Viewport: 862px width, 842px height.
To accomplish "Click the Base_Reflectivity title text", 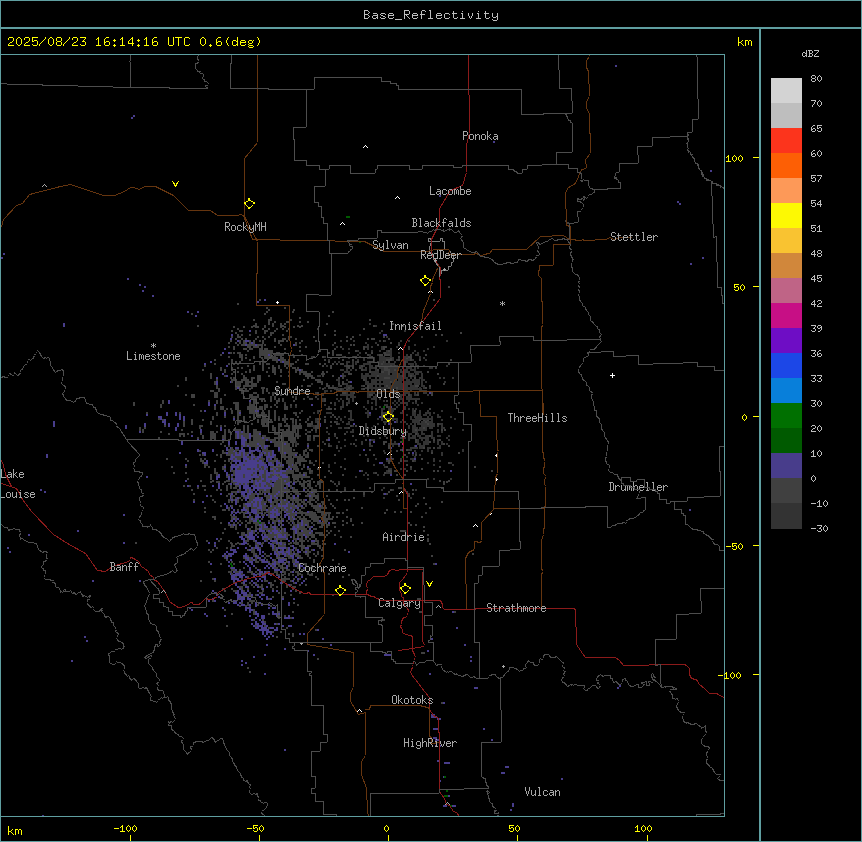I will (431, 15).
